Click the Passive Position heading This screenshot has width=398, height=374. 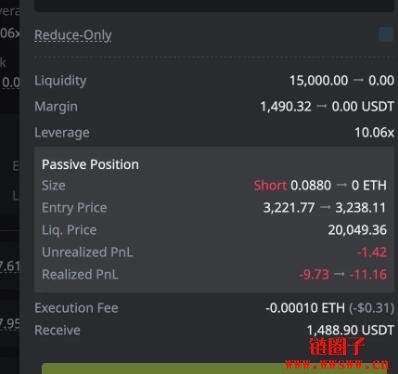coord(90,164)
